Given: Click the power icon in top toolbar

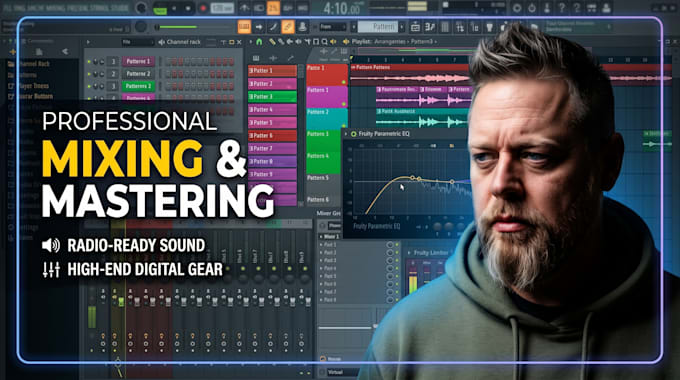Looking at the screenshot, I should (532, 8).
